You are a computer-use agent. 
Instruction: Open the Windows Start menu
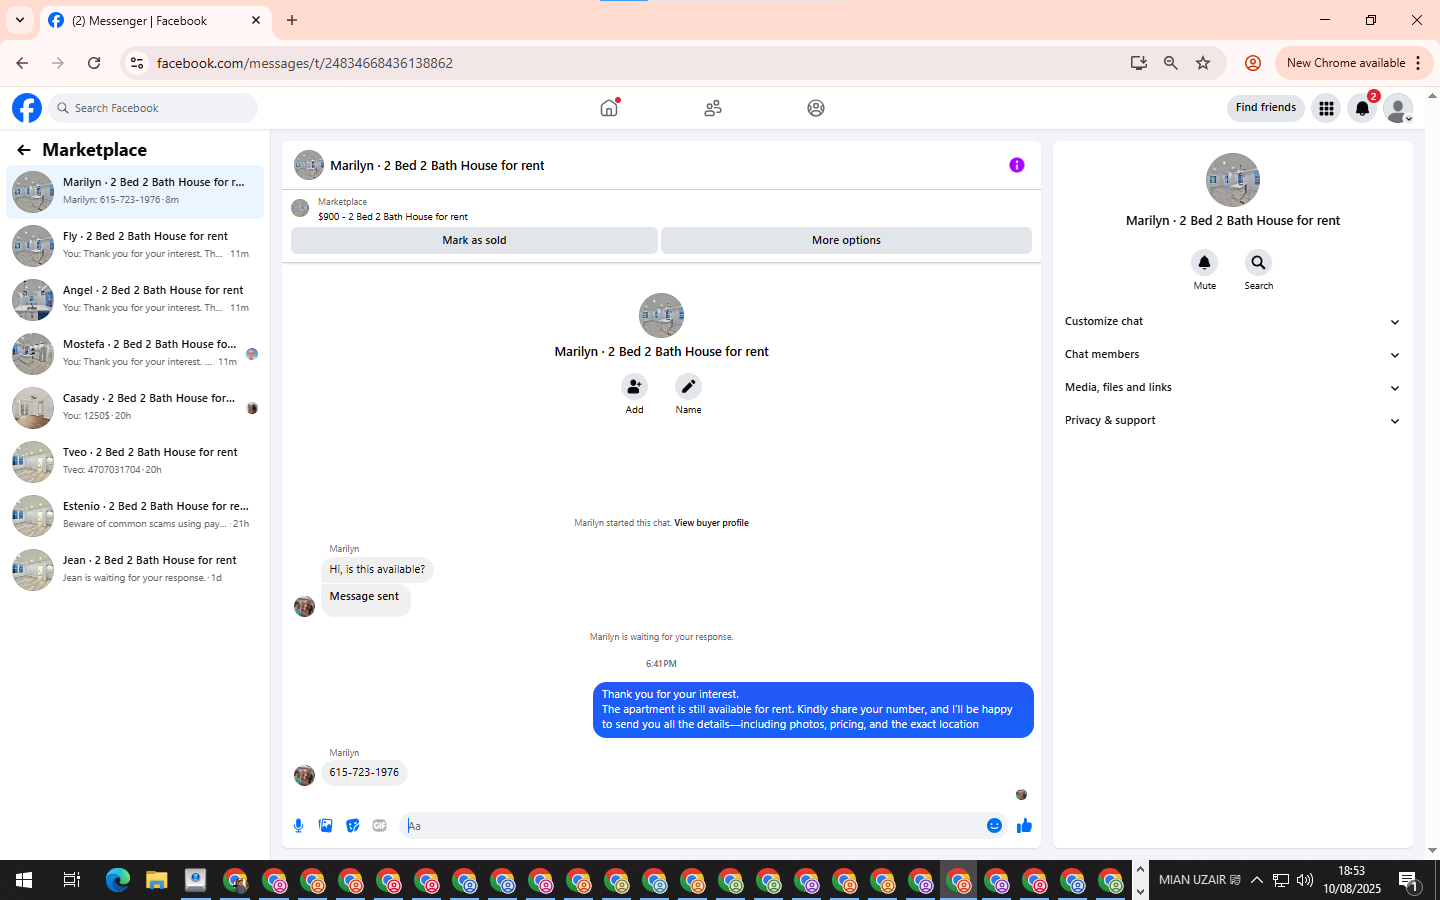(x=24, y=880)
